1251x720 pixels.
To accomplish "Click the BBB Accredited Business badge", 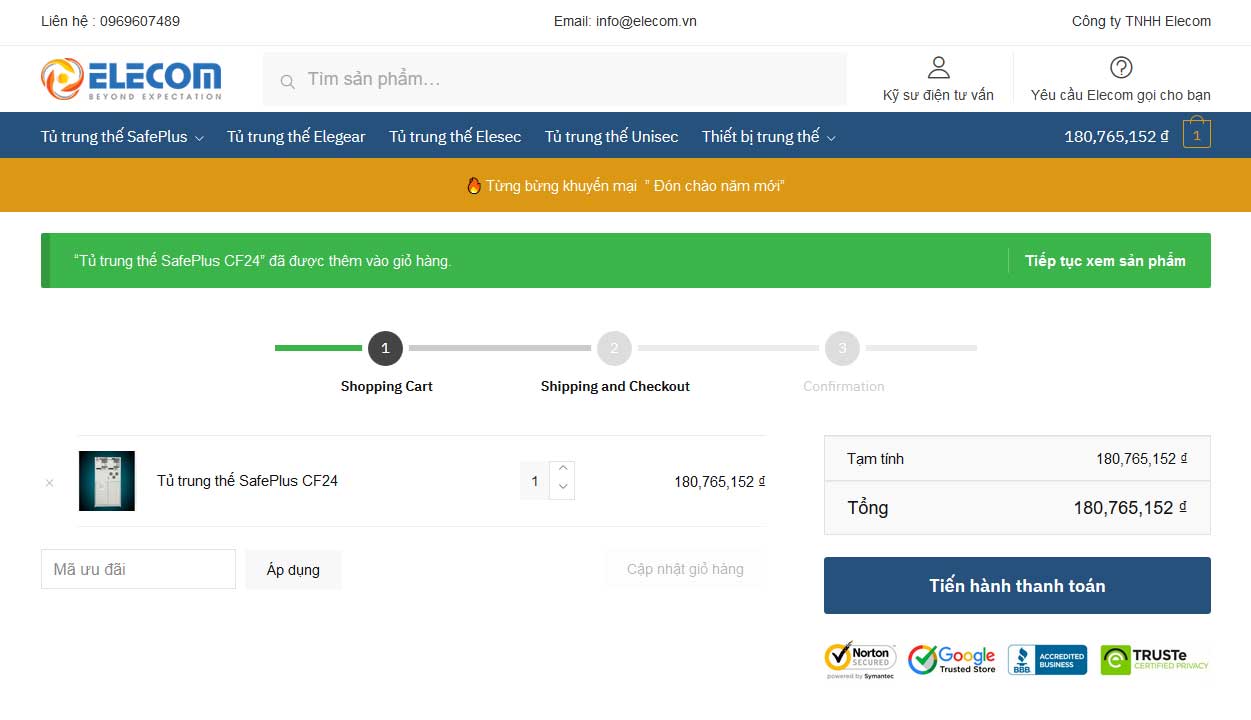I will (x=1047, y=660).
